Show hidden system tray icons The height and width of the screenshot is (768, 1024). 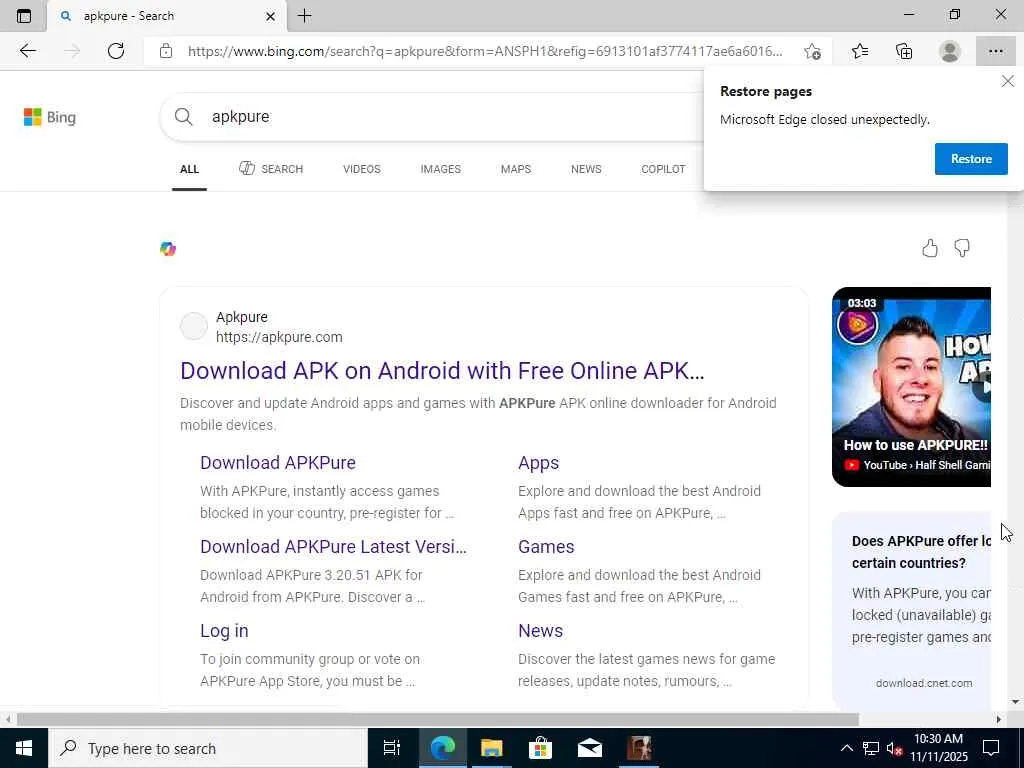coord(846,748)
